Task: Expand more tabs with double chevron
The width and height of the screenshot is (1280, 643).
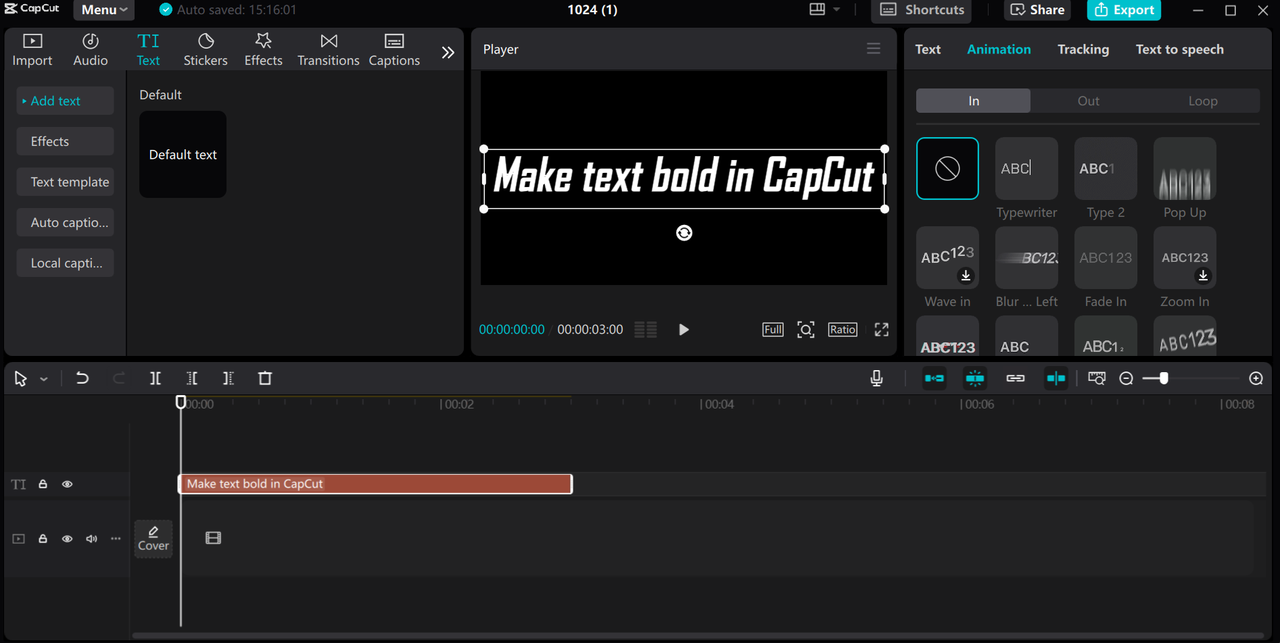Action: pyautogui.click(x=448, y=52)
